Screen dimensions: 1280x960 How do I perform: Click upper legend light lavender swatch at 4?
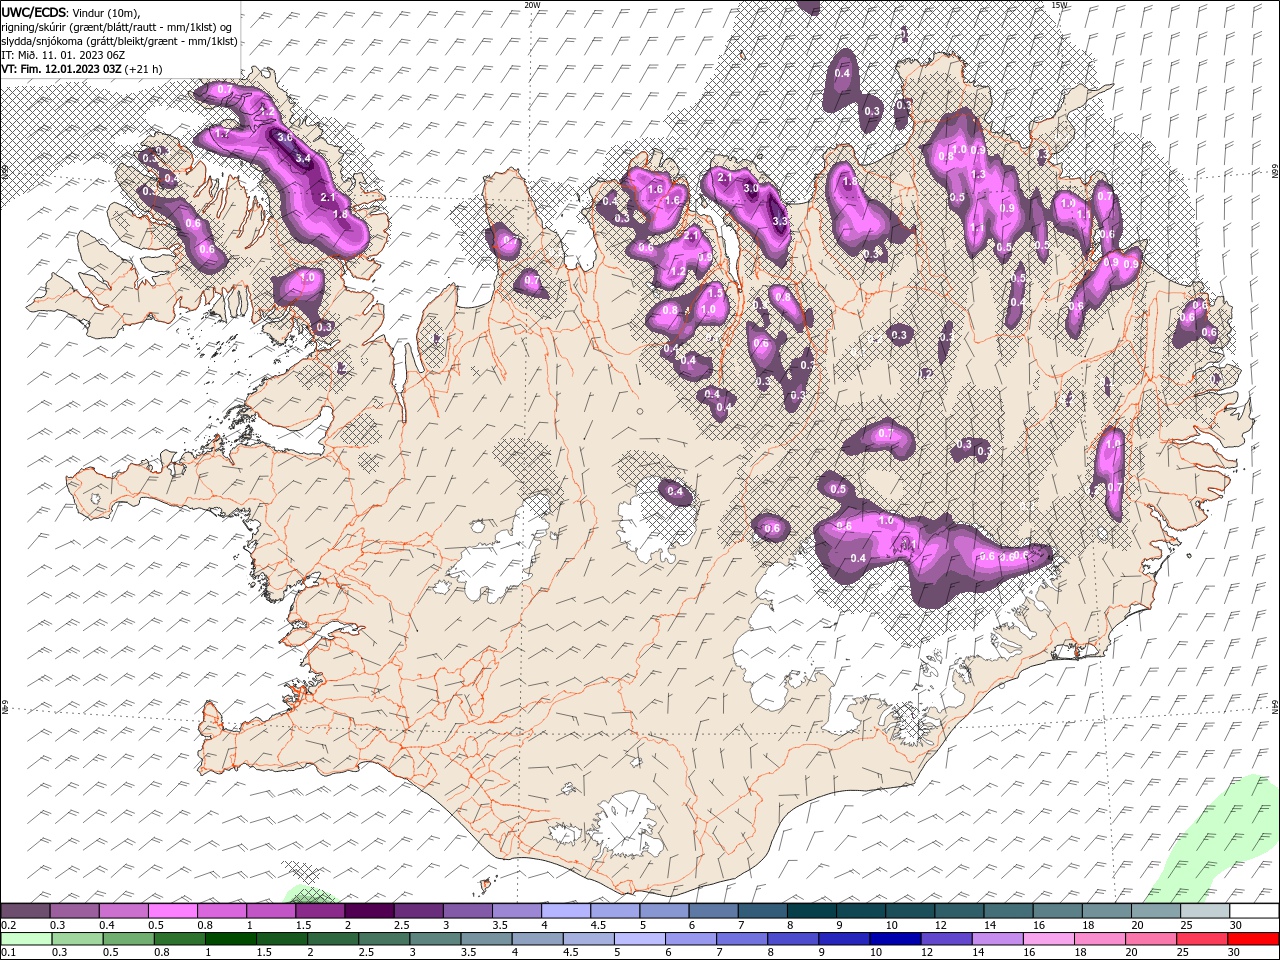pyautogui.click(x=566, y=911)
